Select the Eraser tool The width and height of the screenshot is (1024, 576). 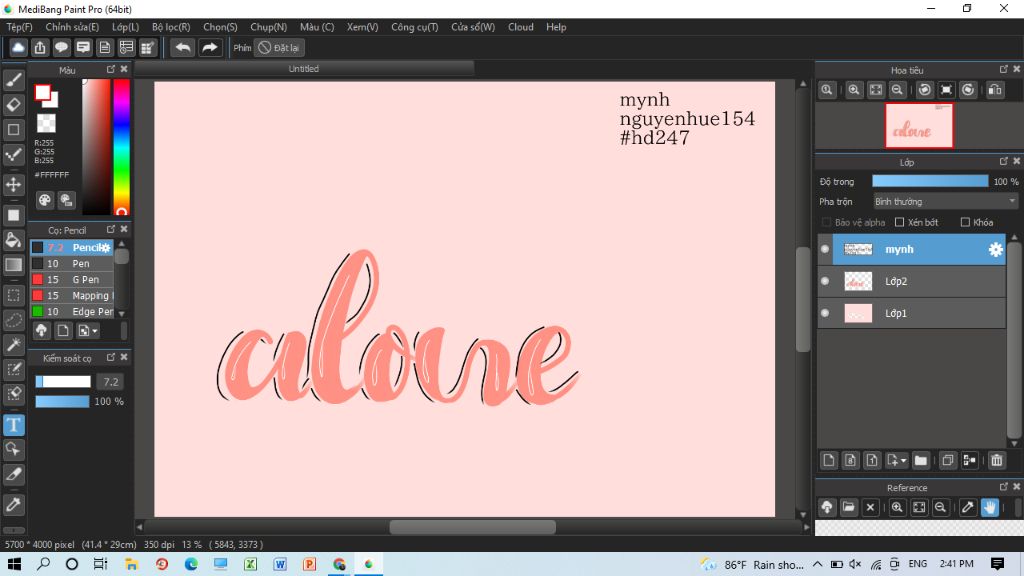tap(14, 104)
